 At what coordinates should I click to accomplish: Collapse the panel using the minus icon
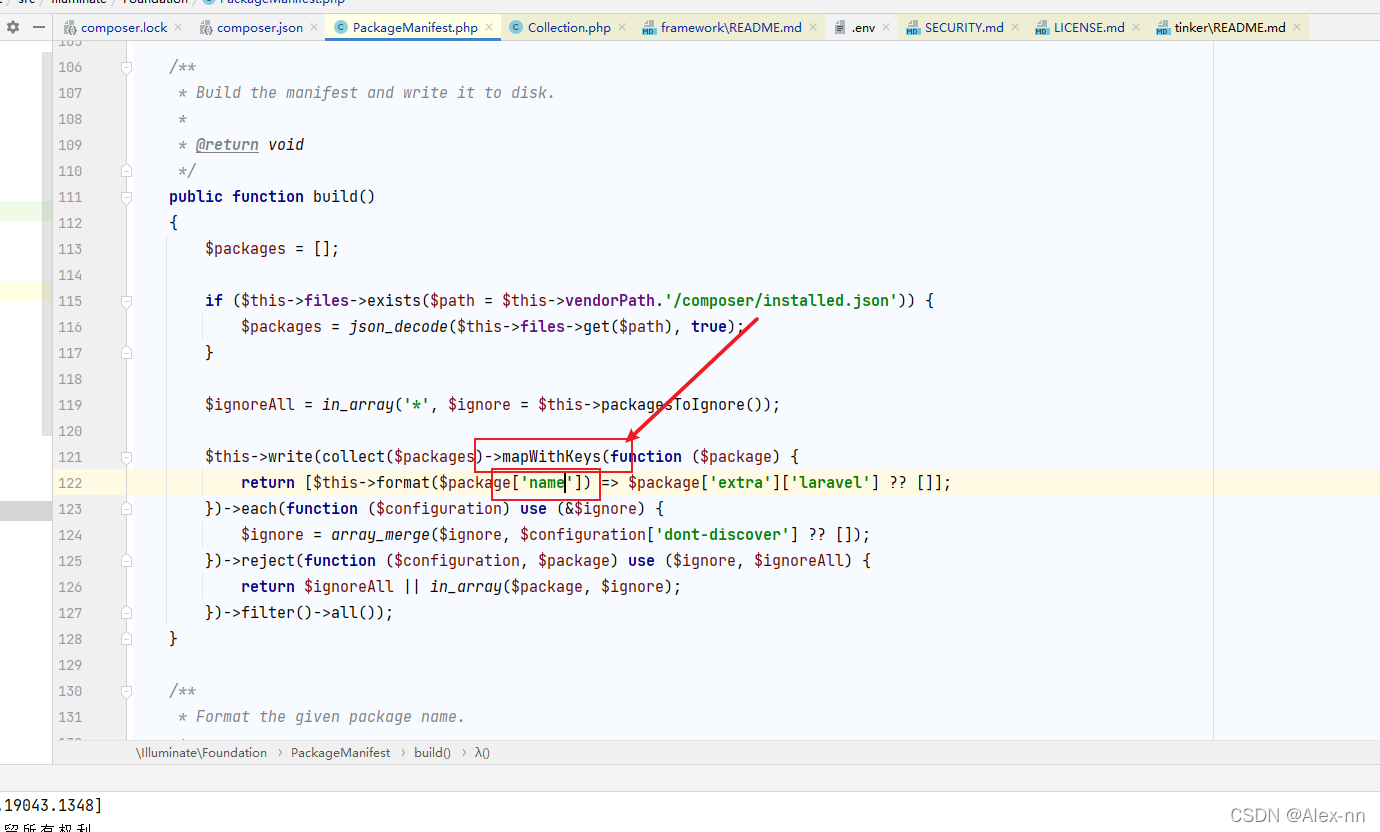click(x=38, y=27)
